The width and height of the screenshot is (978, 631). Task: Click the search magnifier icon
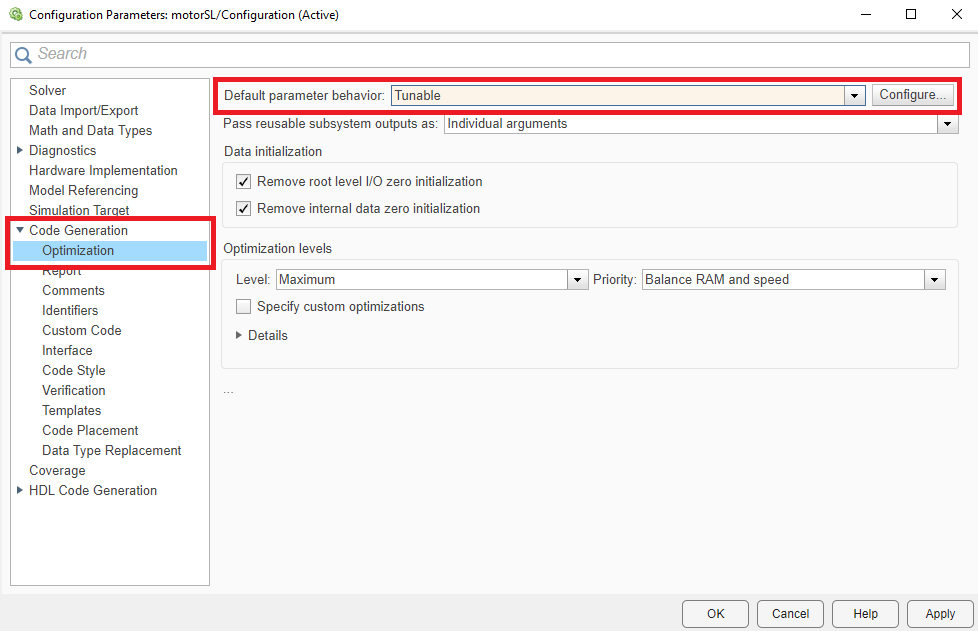click(24, 55)
